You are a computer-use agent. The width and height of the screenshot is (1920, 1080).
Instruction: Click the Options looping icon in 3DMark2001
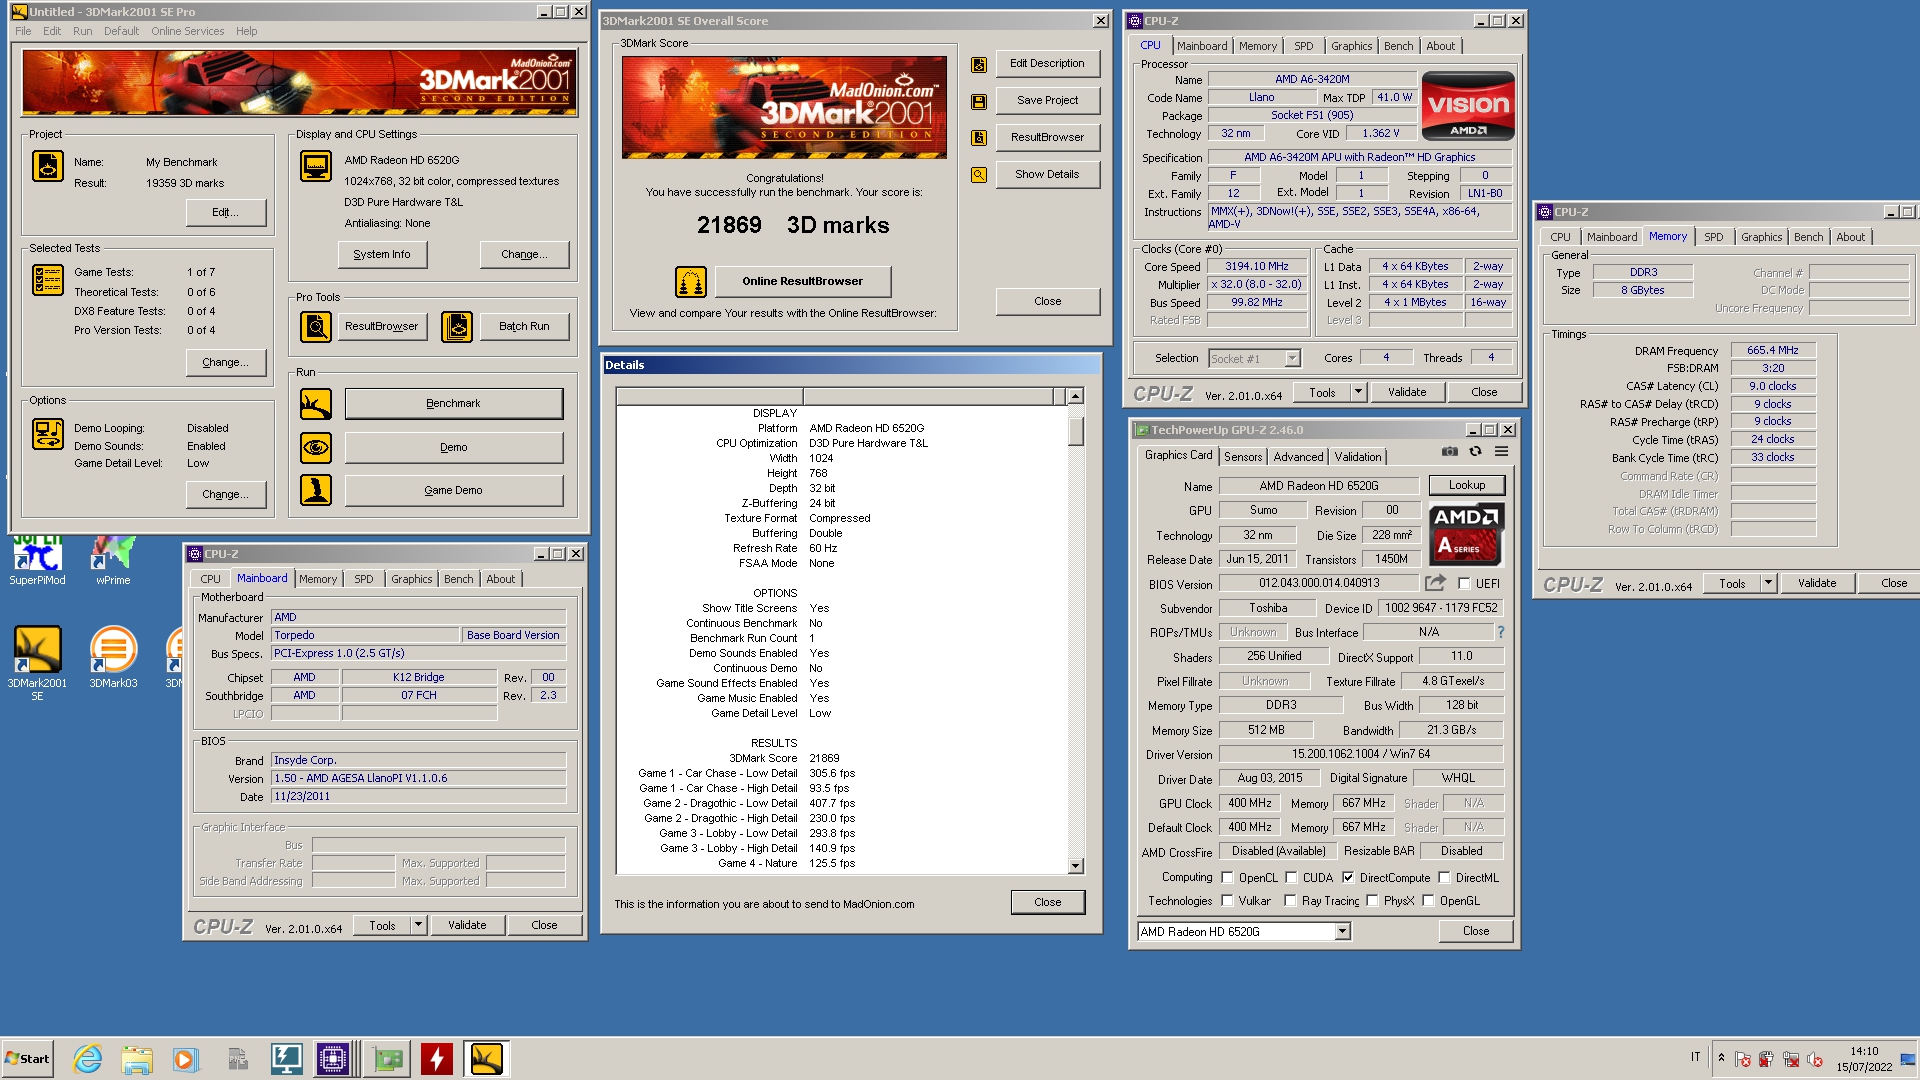click(x=47, y=434)
